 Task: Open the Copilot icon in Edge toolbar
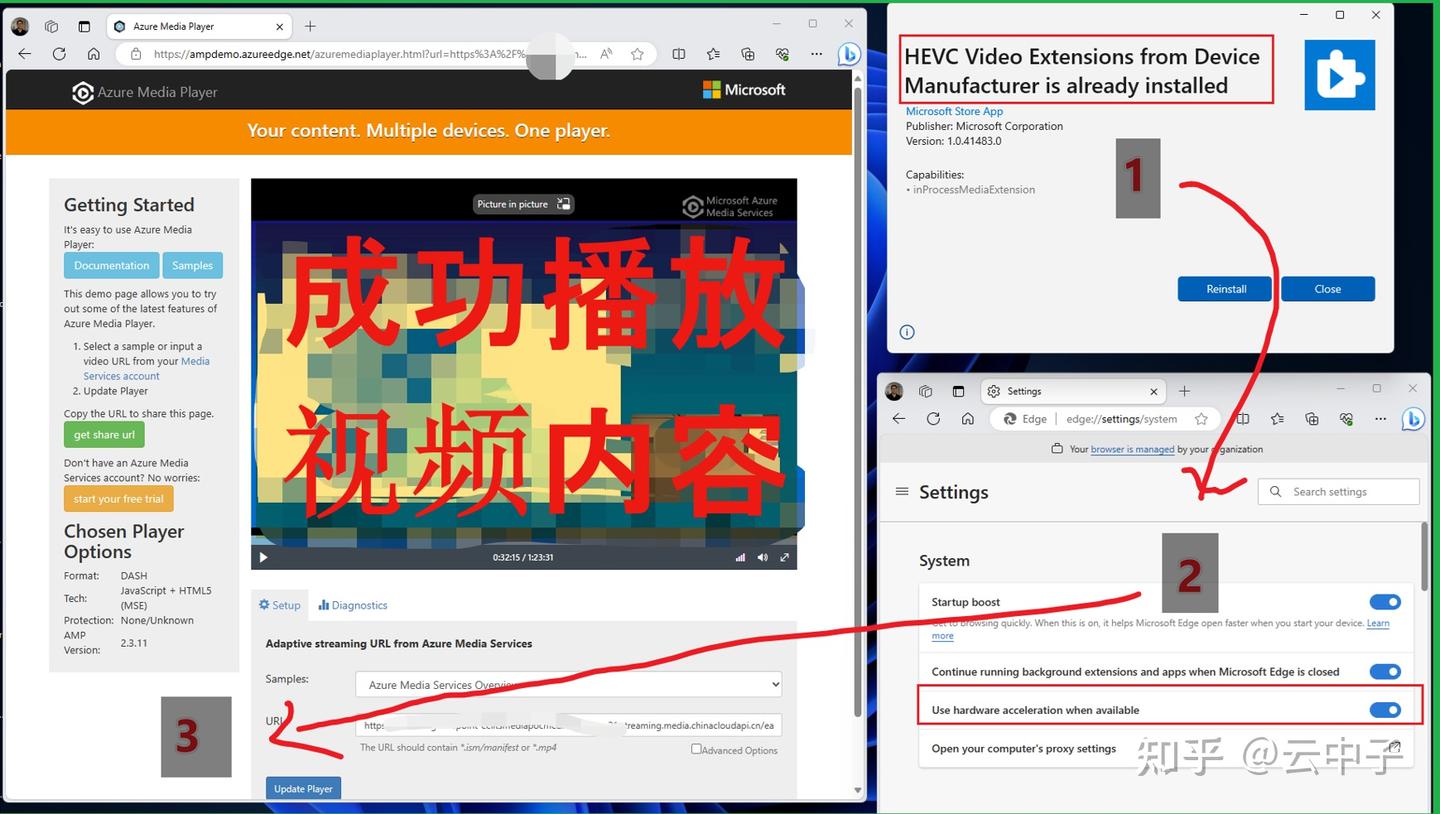pyautogui.click(x=848, y=54)
